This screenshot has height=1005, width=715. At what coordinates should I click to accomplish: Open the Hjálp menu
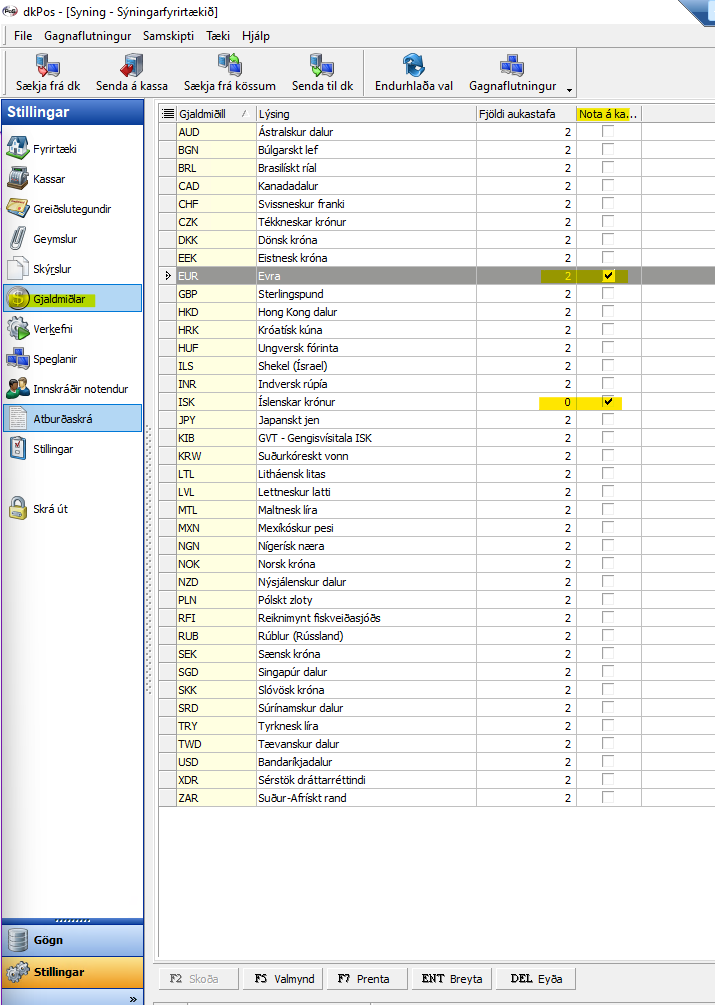pyautogui.click(x=256, y=35)
